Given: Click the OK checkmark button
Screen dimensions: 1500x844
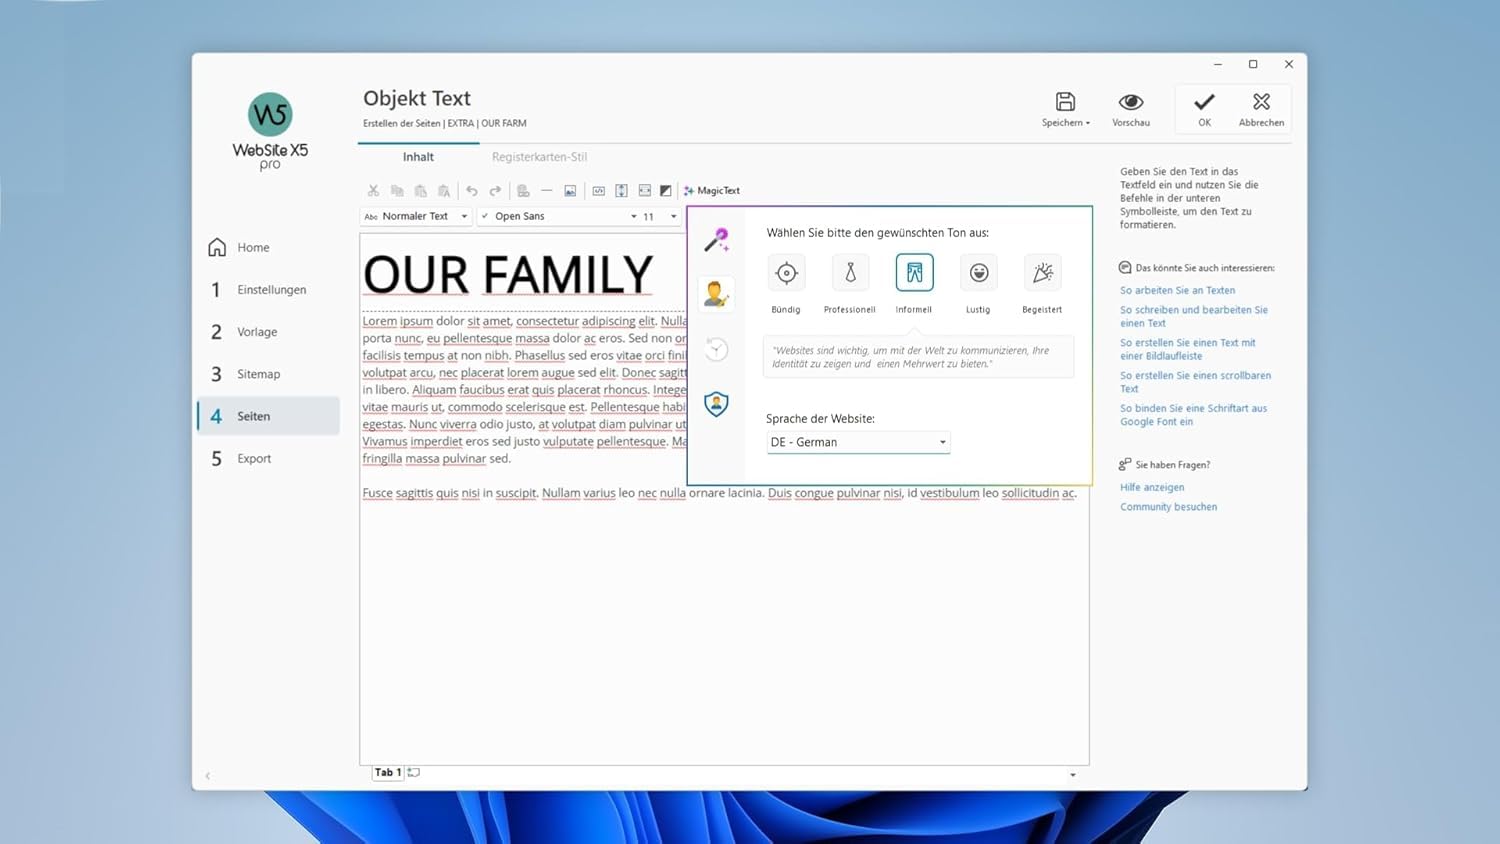Looking at the screenshot, I should [1204, 109].
